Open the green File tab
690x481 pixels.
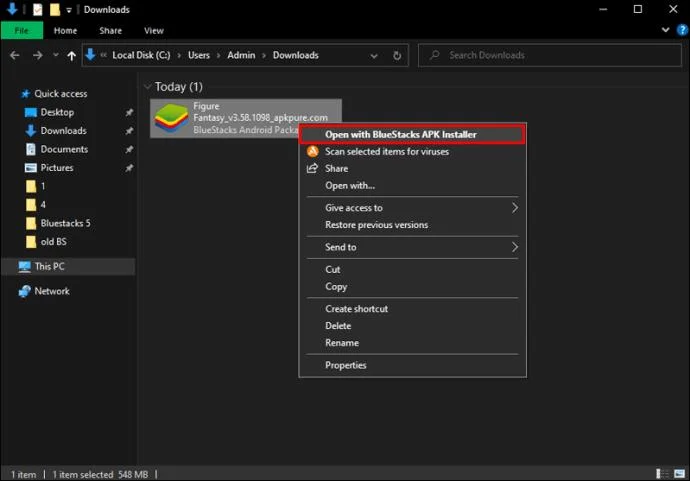point(21,31)
